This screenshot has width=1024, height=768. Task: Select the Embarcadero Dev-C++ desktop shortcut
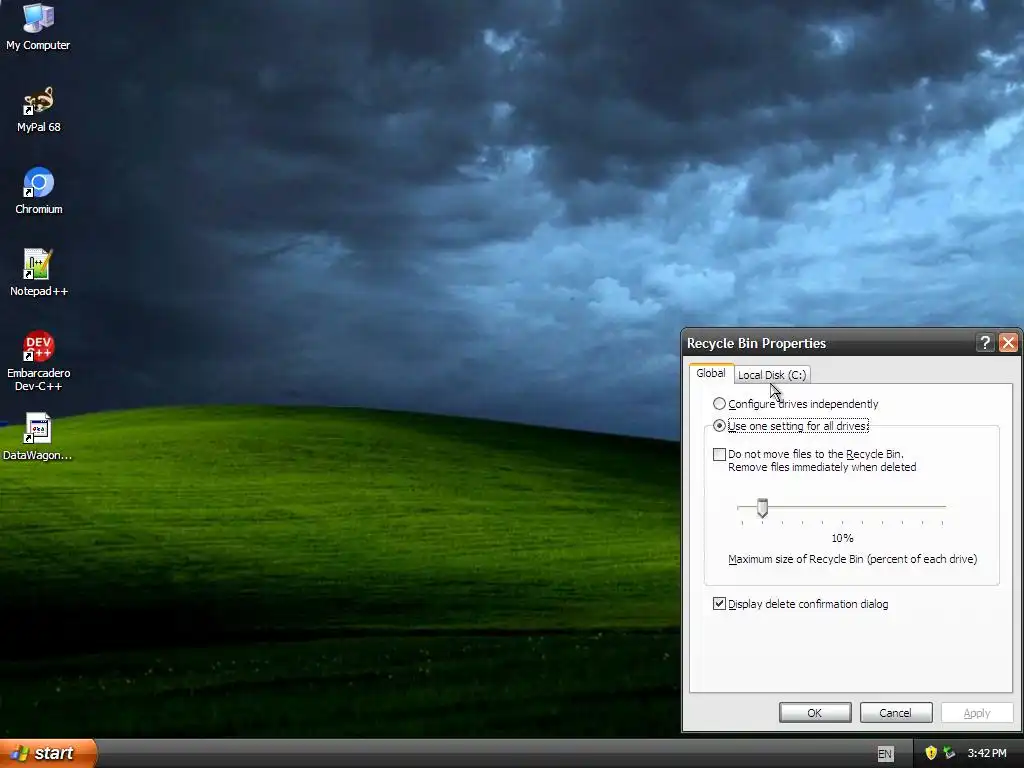[x=39, y=360]
